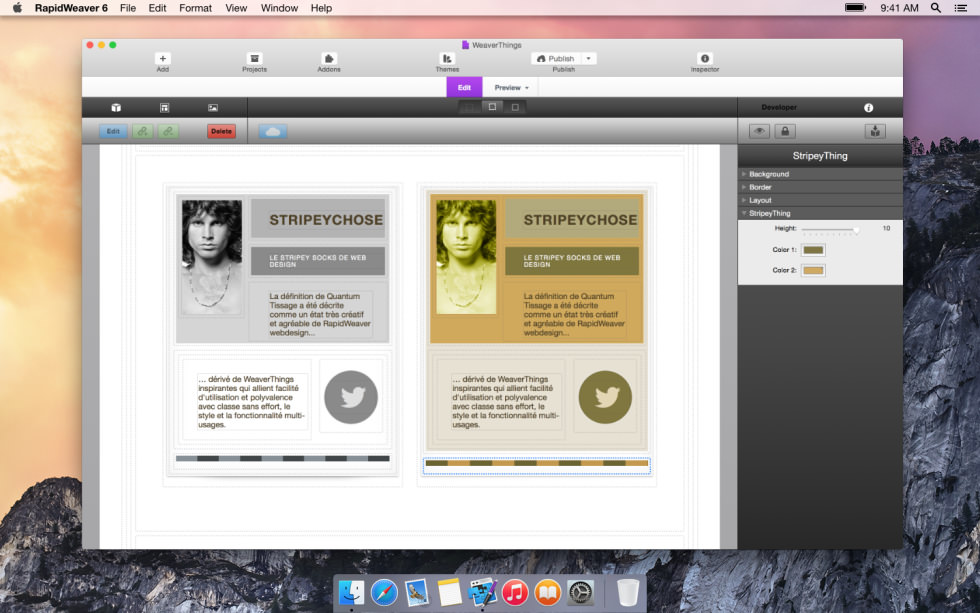Switch to the purple Edit mode tab
The image size is (980, 613).
pos(464,87)
